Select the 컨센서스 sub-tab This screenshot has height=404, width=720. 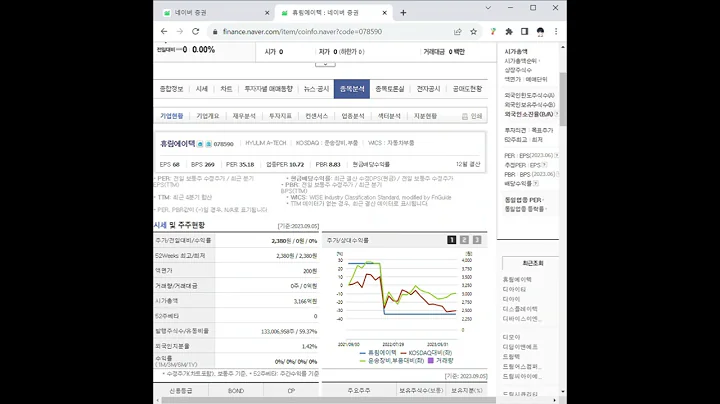pyautogui.click(x=316, y=116)
